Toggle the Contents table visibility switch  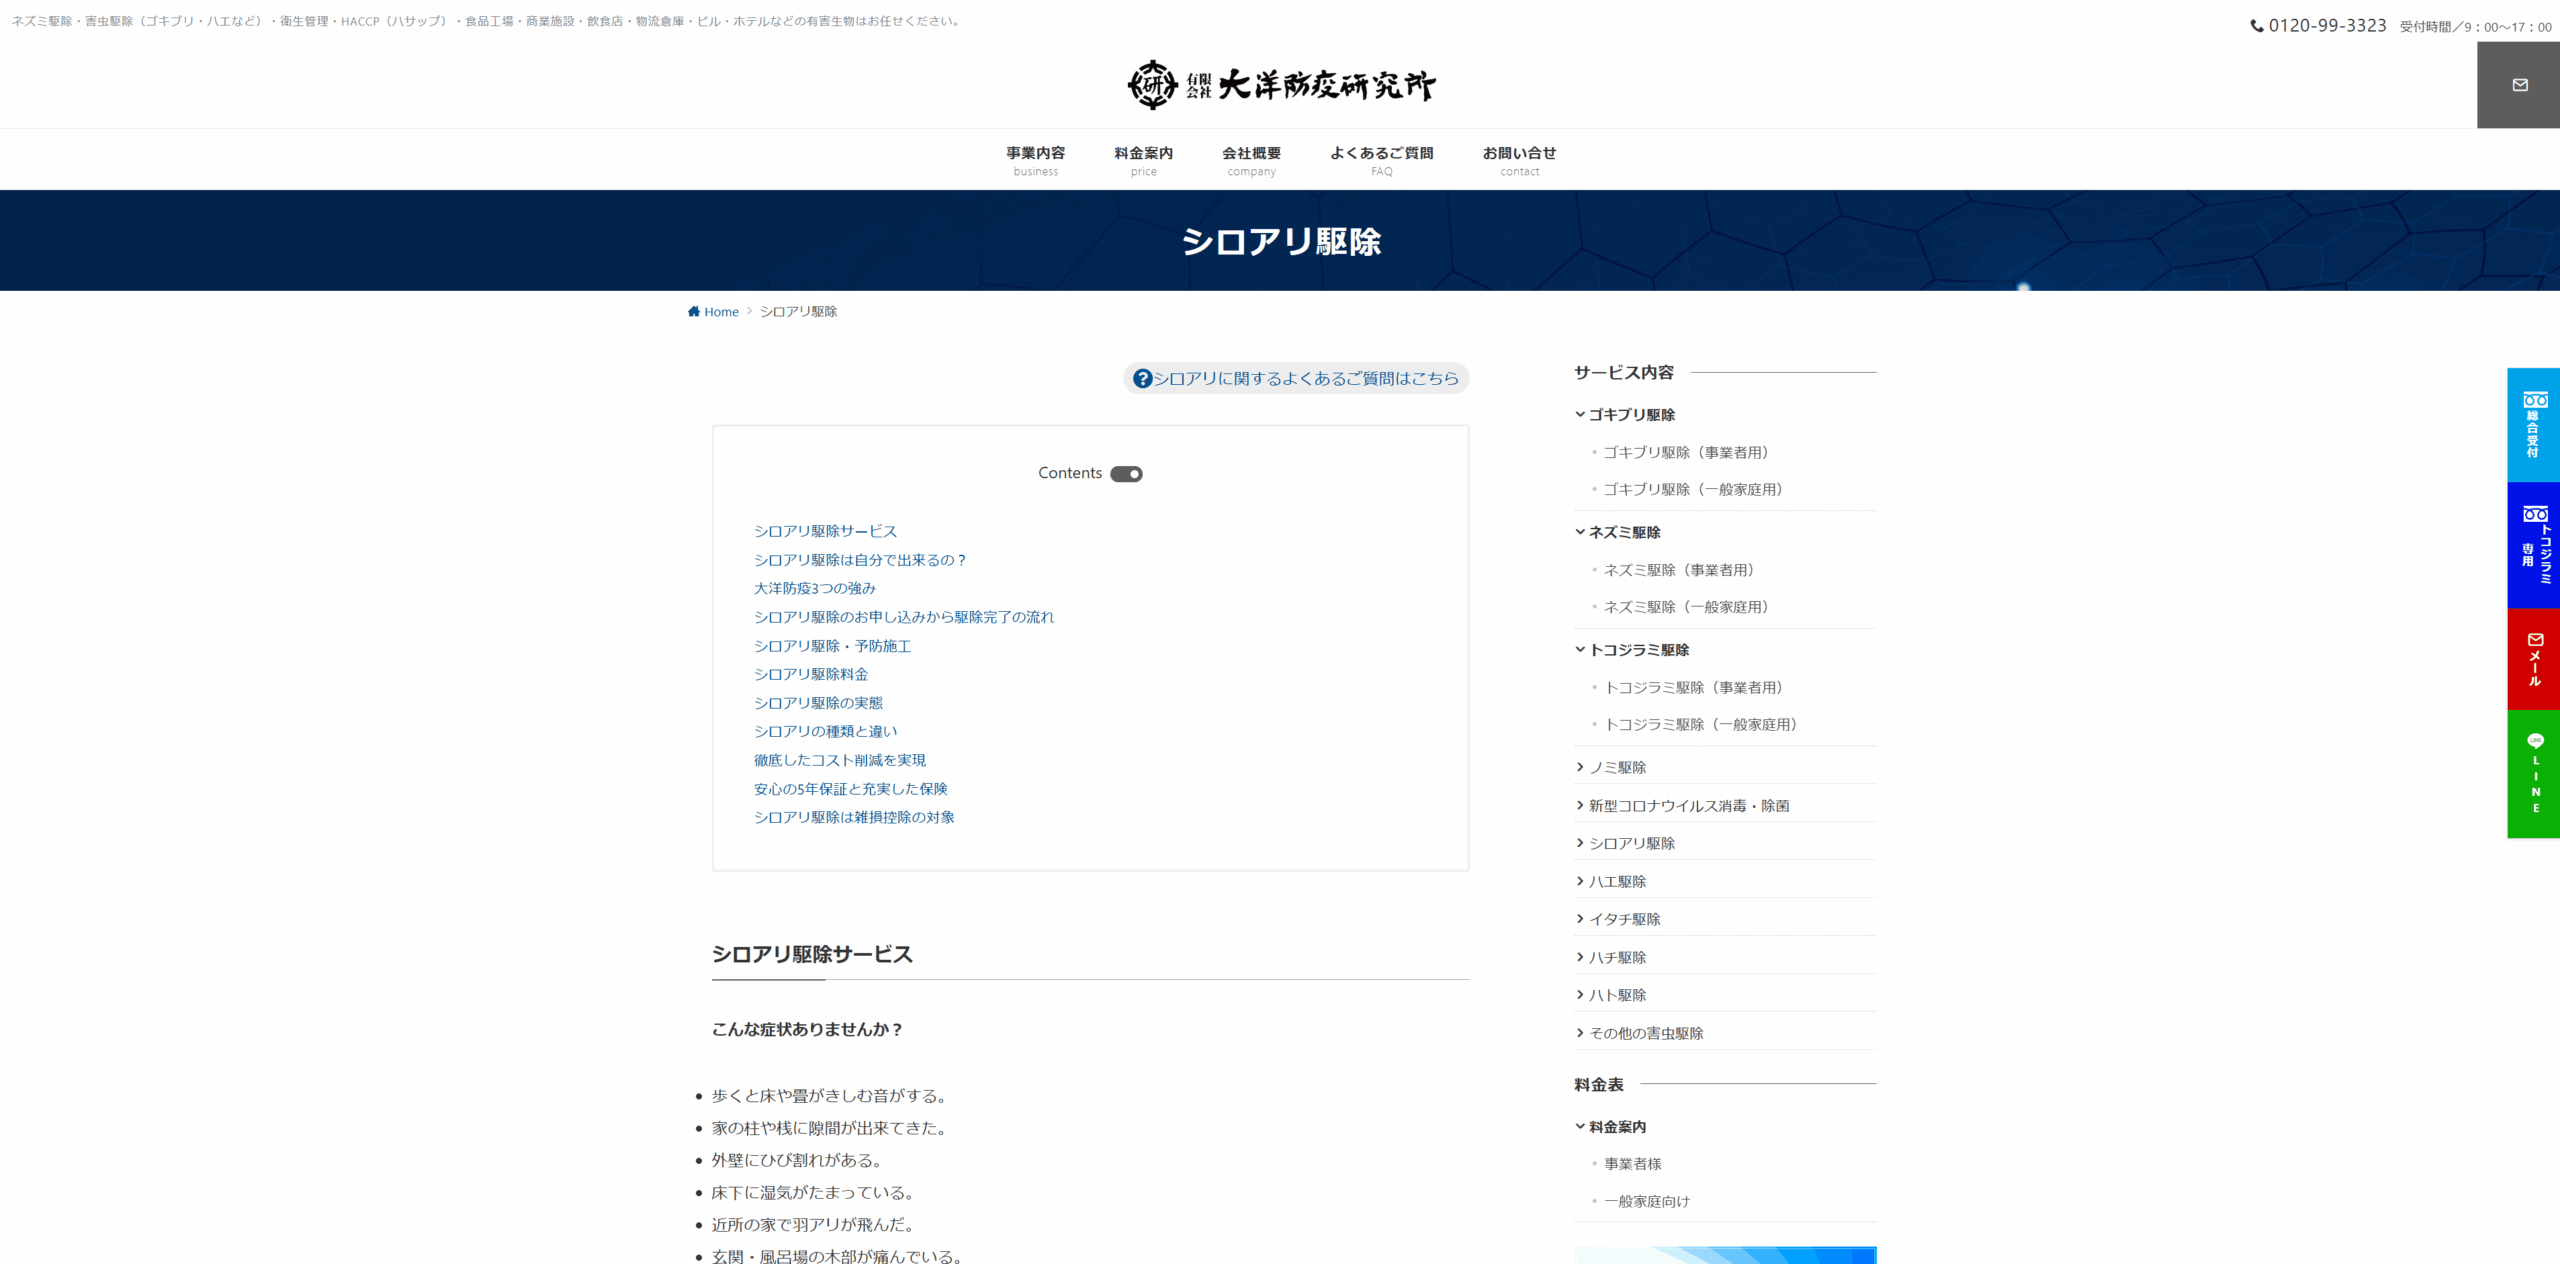(x=1126, y=474)
